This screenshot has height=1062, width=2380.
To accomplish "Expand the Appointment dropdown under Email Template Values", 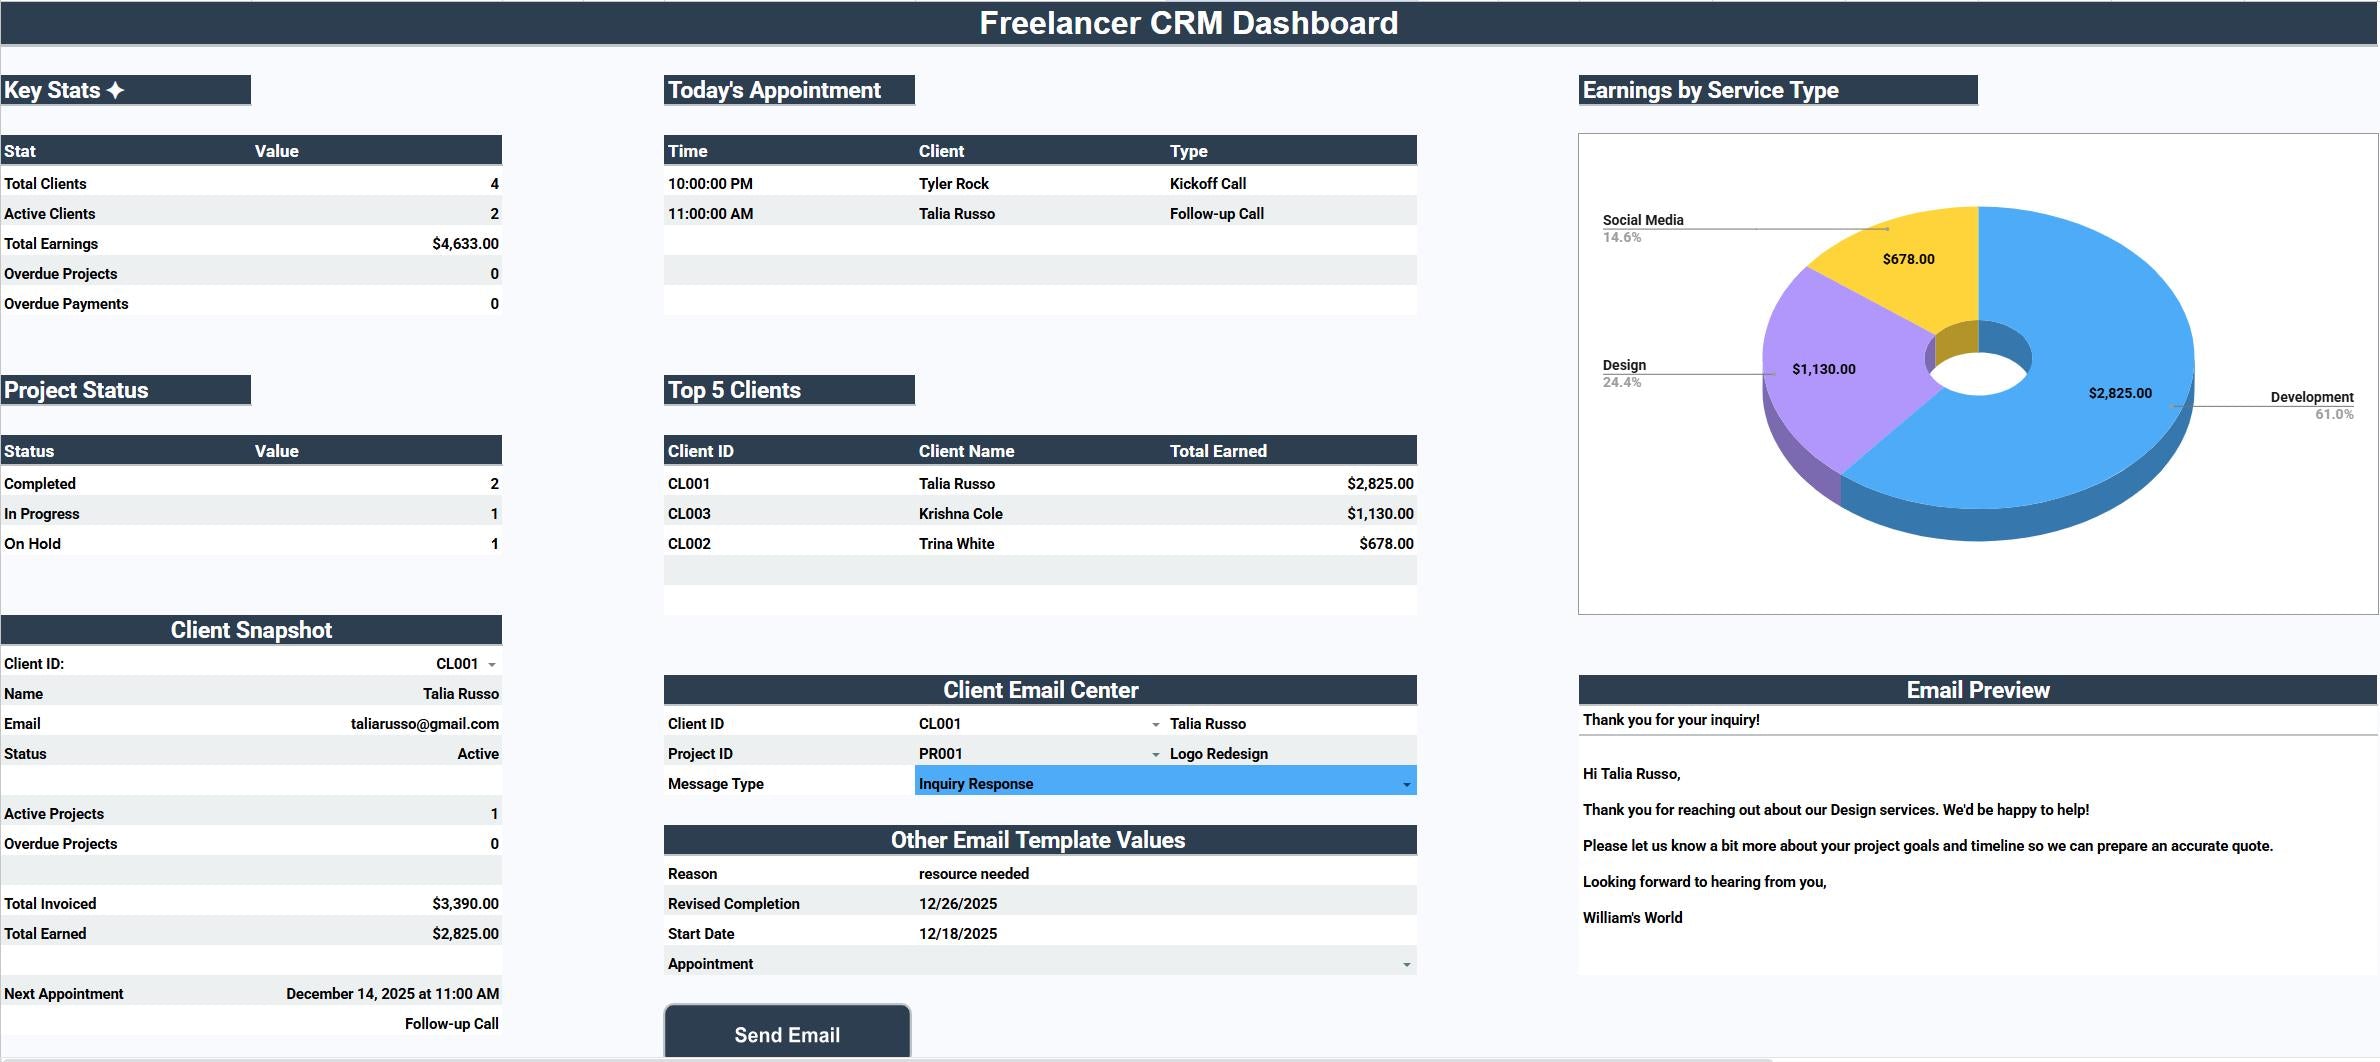I will coord(1408,963).
